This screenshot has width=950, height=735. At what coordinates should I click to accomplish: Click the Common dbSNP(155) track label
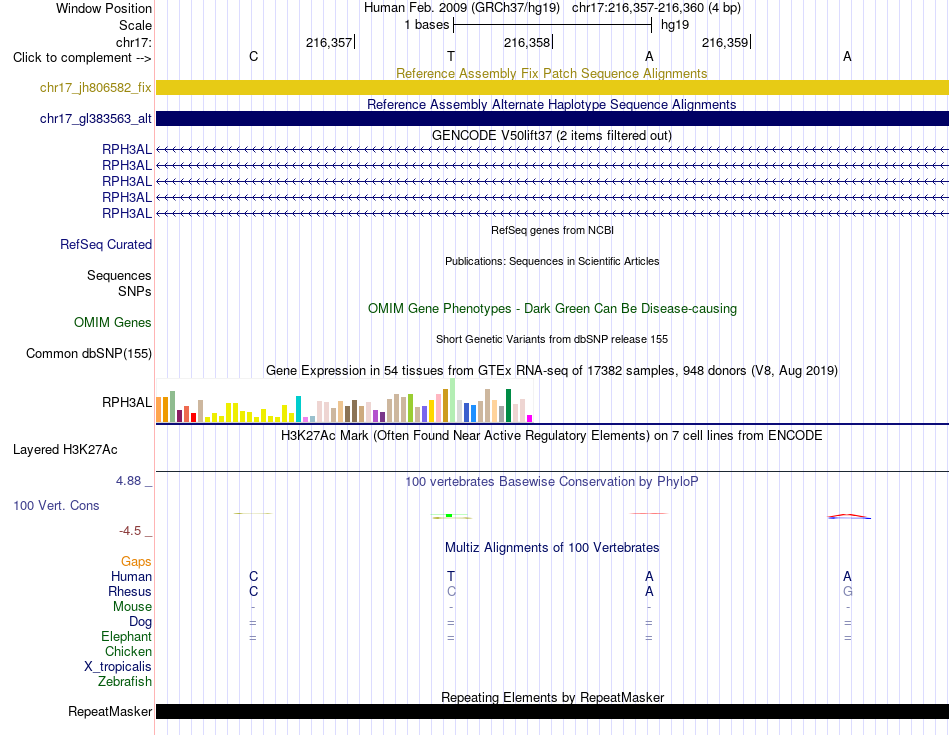click(88, 353)
